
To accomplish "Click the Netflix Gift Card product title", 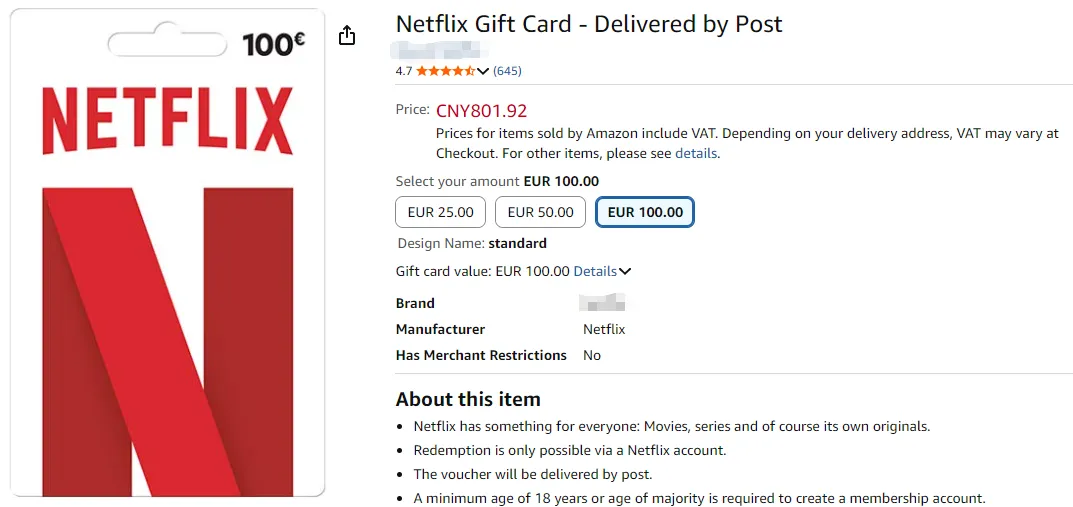I will tap(589, 24).
